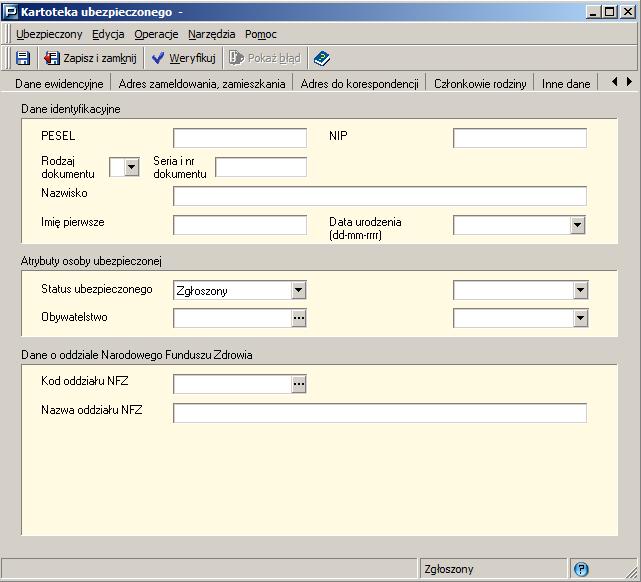This screenshot has height=582, width=641.
Task: Click the Obywatelstwo text field
Action: pyautogui.click(x=233, y=318)
